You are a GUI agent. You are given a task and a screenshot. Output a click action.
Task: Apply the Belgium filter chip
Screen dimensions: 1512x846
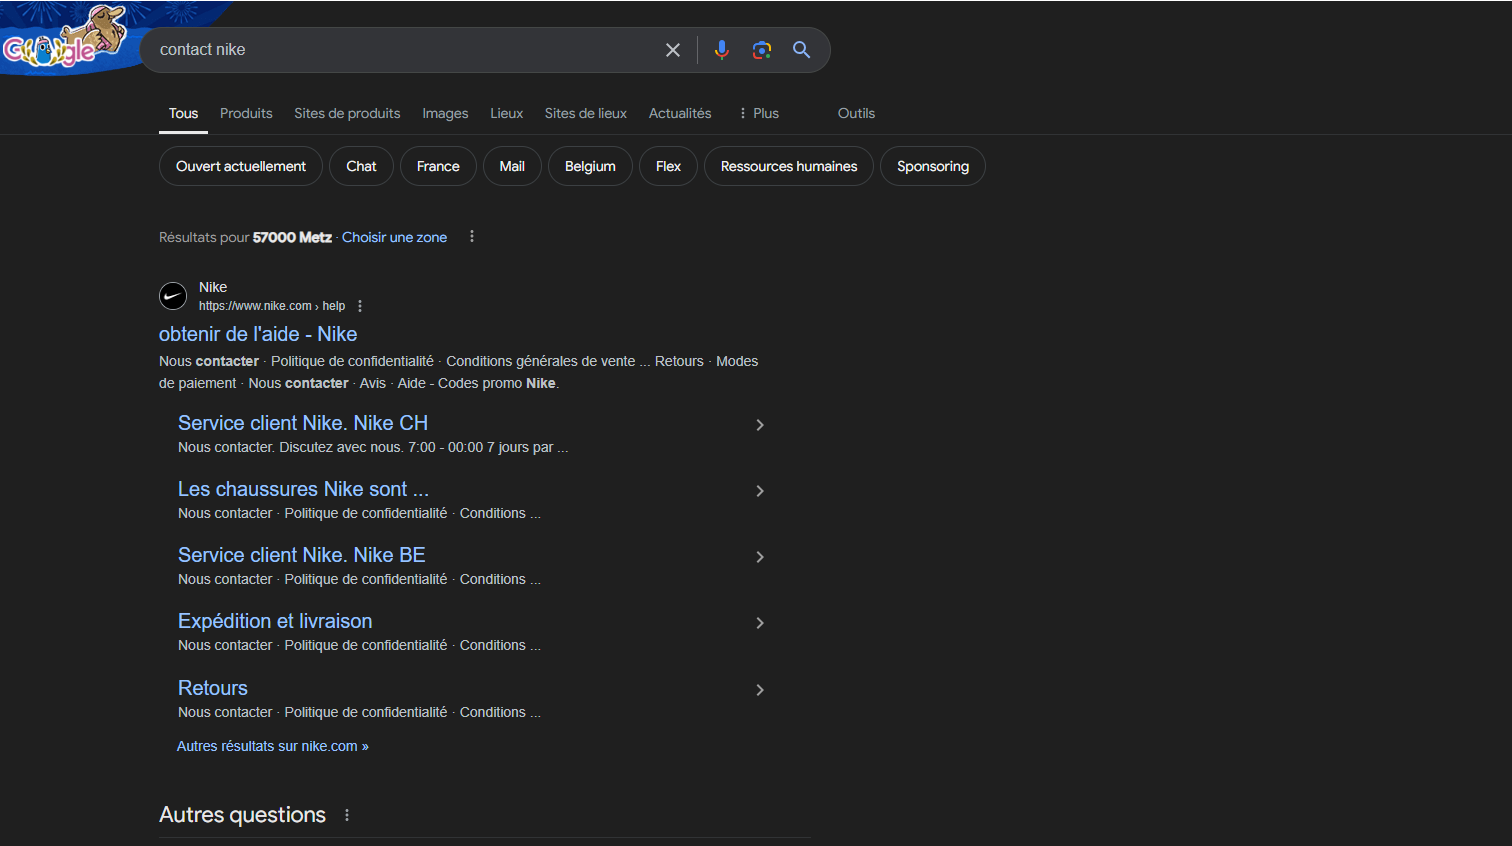590,166
